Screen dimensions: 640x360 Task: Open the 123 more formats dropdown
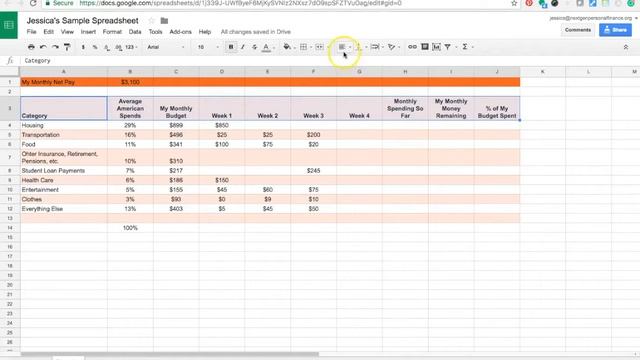(131, 47)
